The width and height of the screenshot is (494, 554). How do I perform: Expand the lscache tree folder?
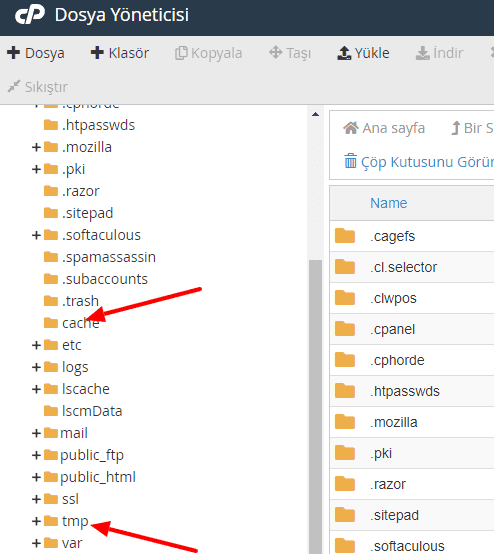tap(36, 389)
